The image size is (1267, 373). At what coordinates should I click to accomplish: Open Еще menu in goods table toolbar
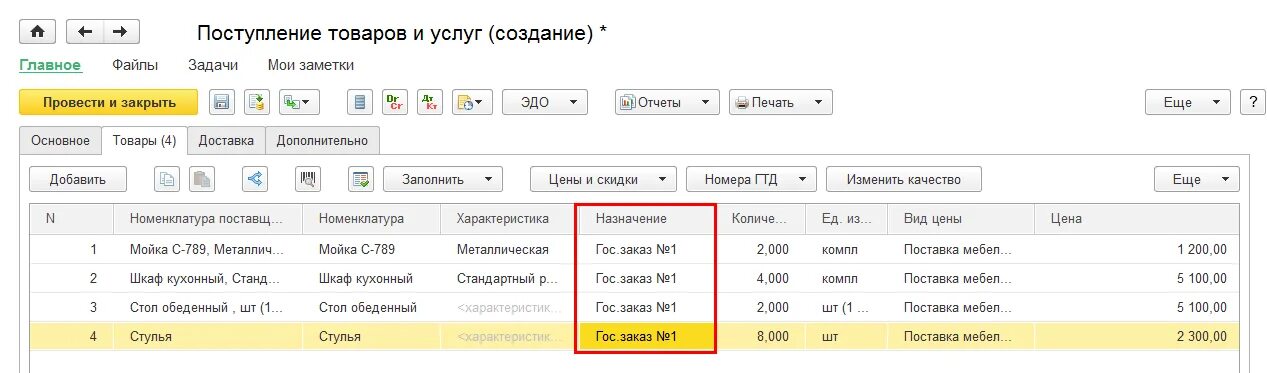[x=1196, y=179]
